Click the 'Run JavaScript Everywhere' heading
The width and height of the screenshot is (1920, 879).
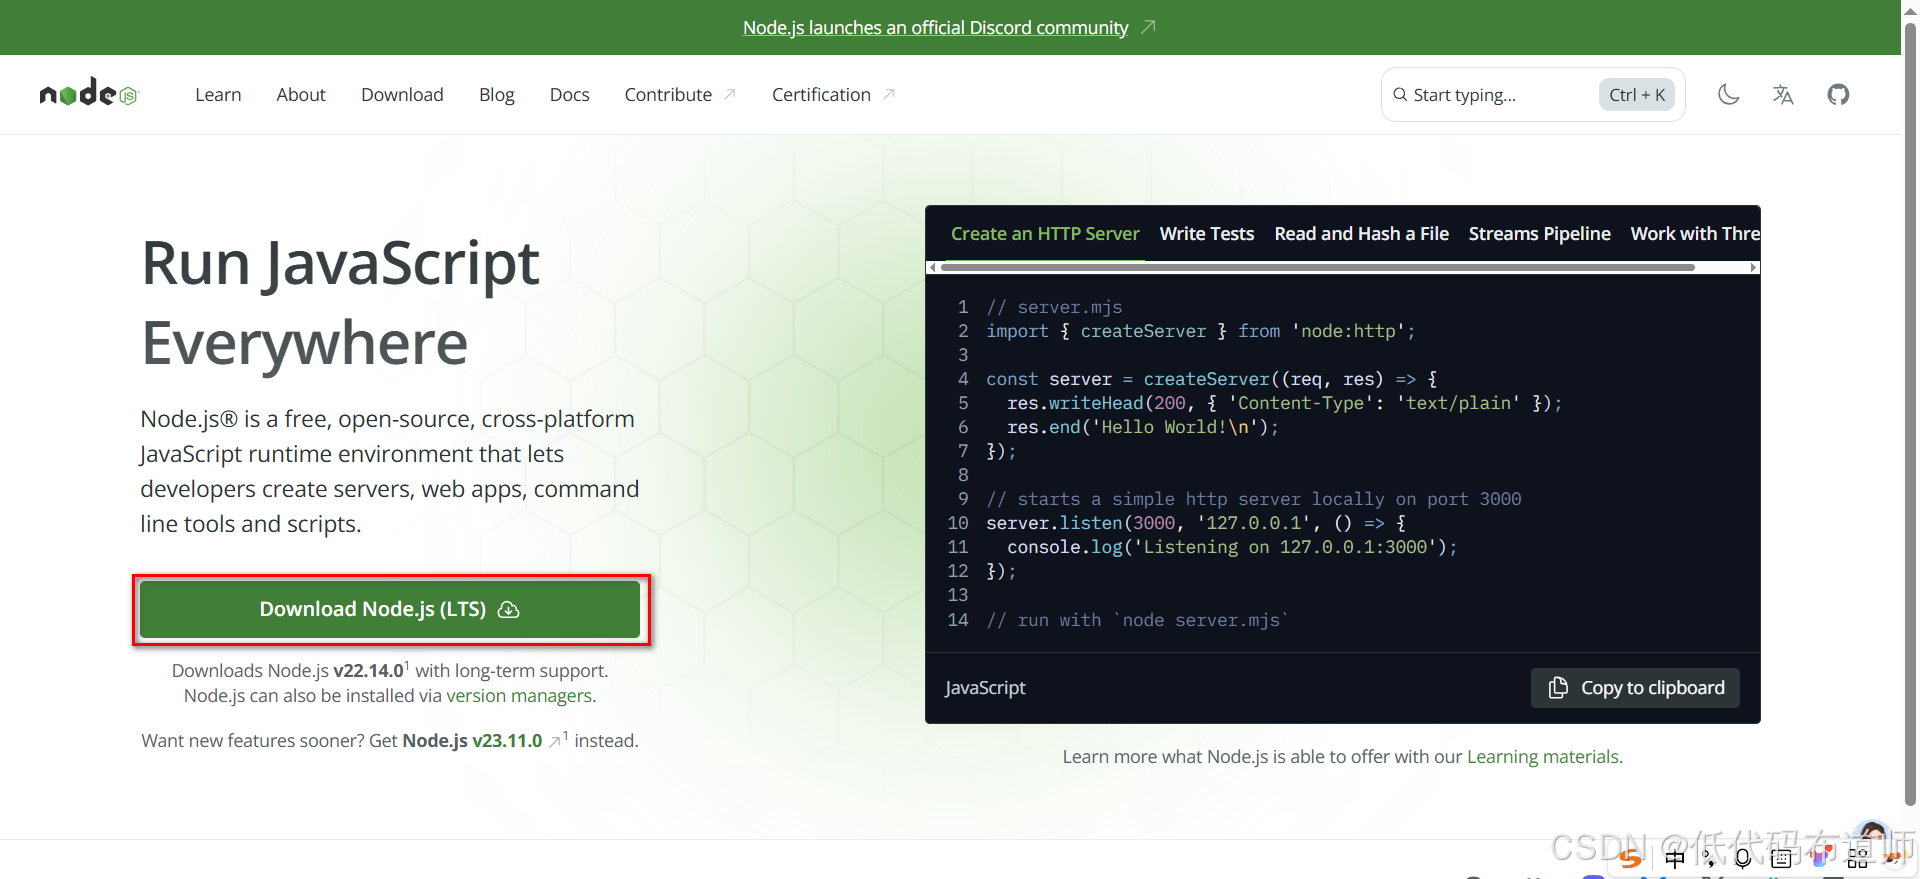tap(340, 303)
